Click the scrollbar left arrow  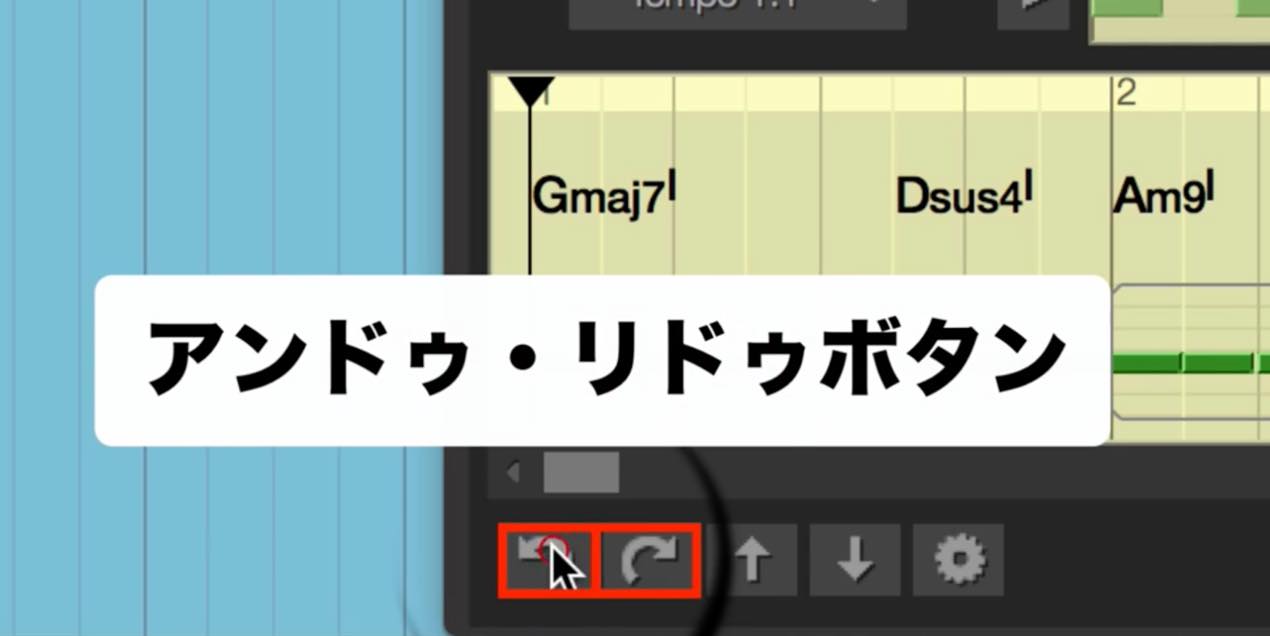click(514, 472)
